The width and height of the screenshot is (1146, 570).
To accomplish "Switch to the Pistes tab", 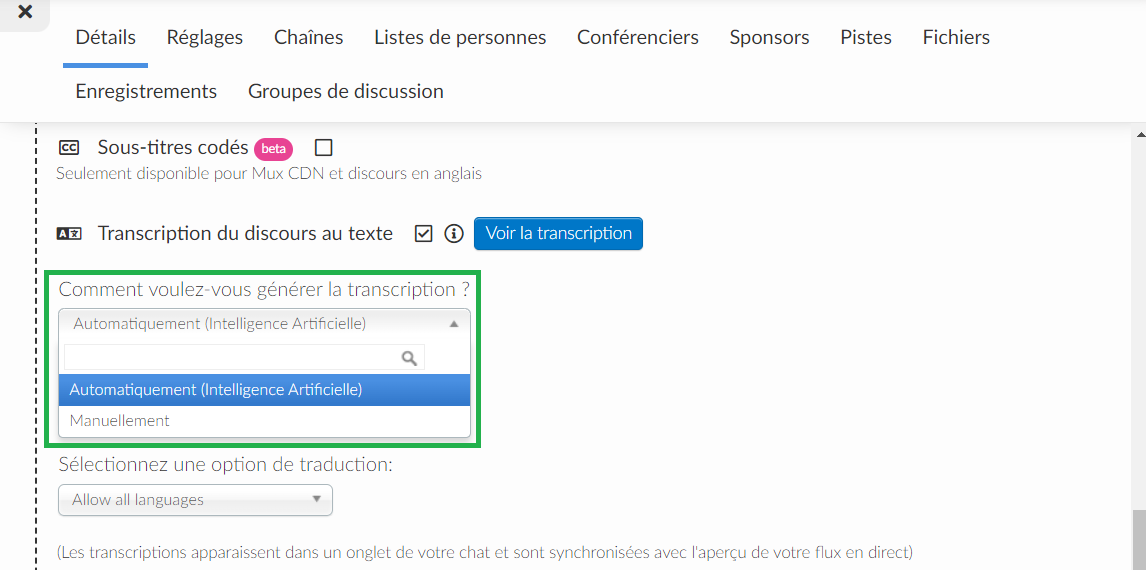I will (865, 37).
